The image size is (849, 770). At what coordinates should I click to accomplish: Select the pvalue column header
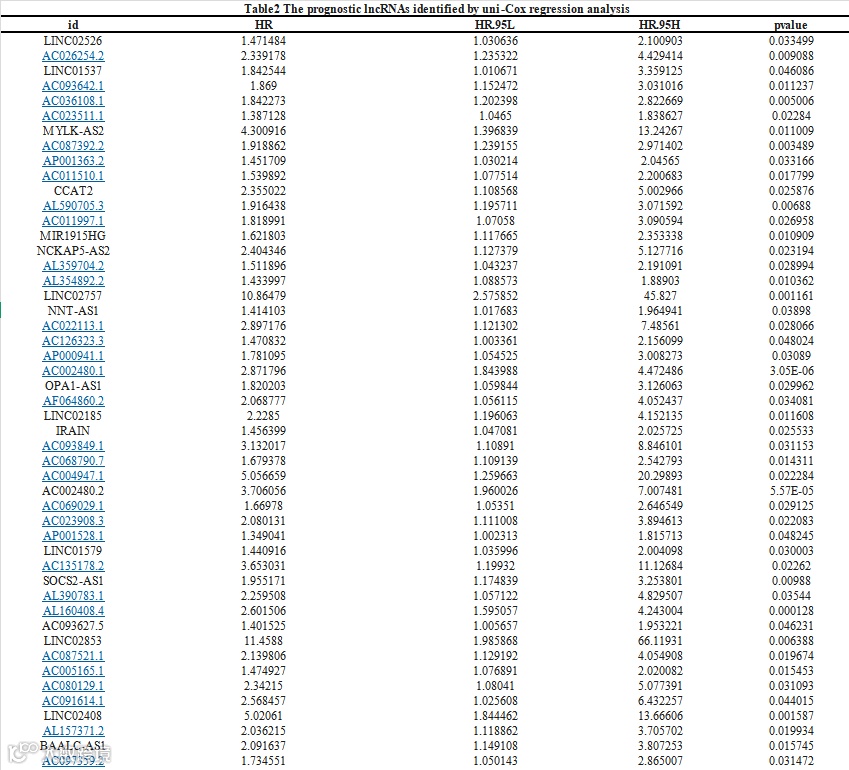coord(791,25)
